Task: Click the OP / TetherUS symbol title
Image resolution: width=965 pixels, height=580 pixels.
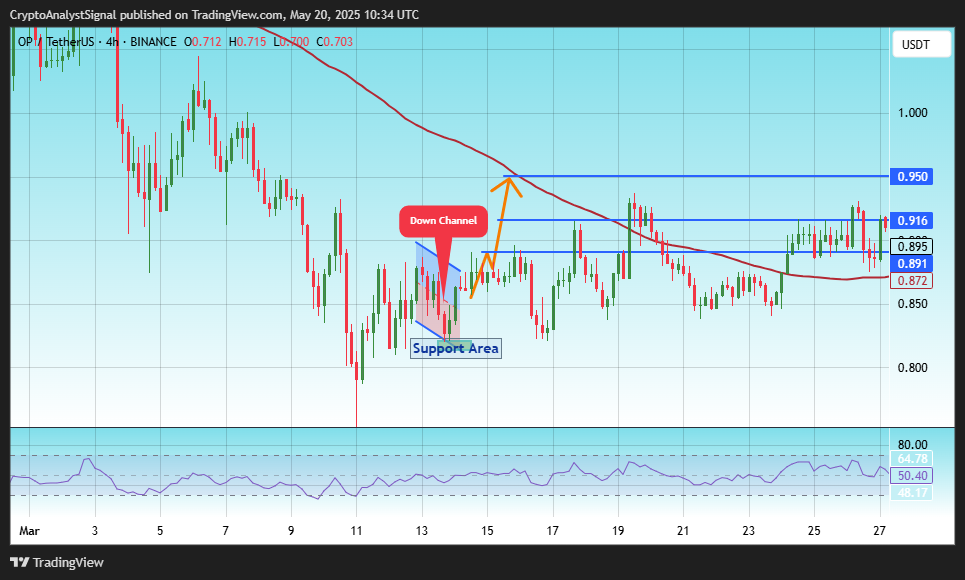Action: click(x=56, y=42)
